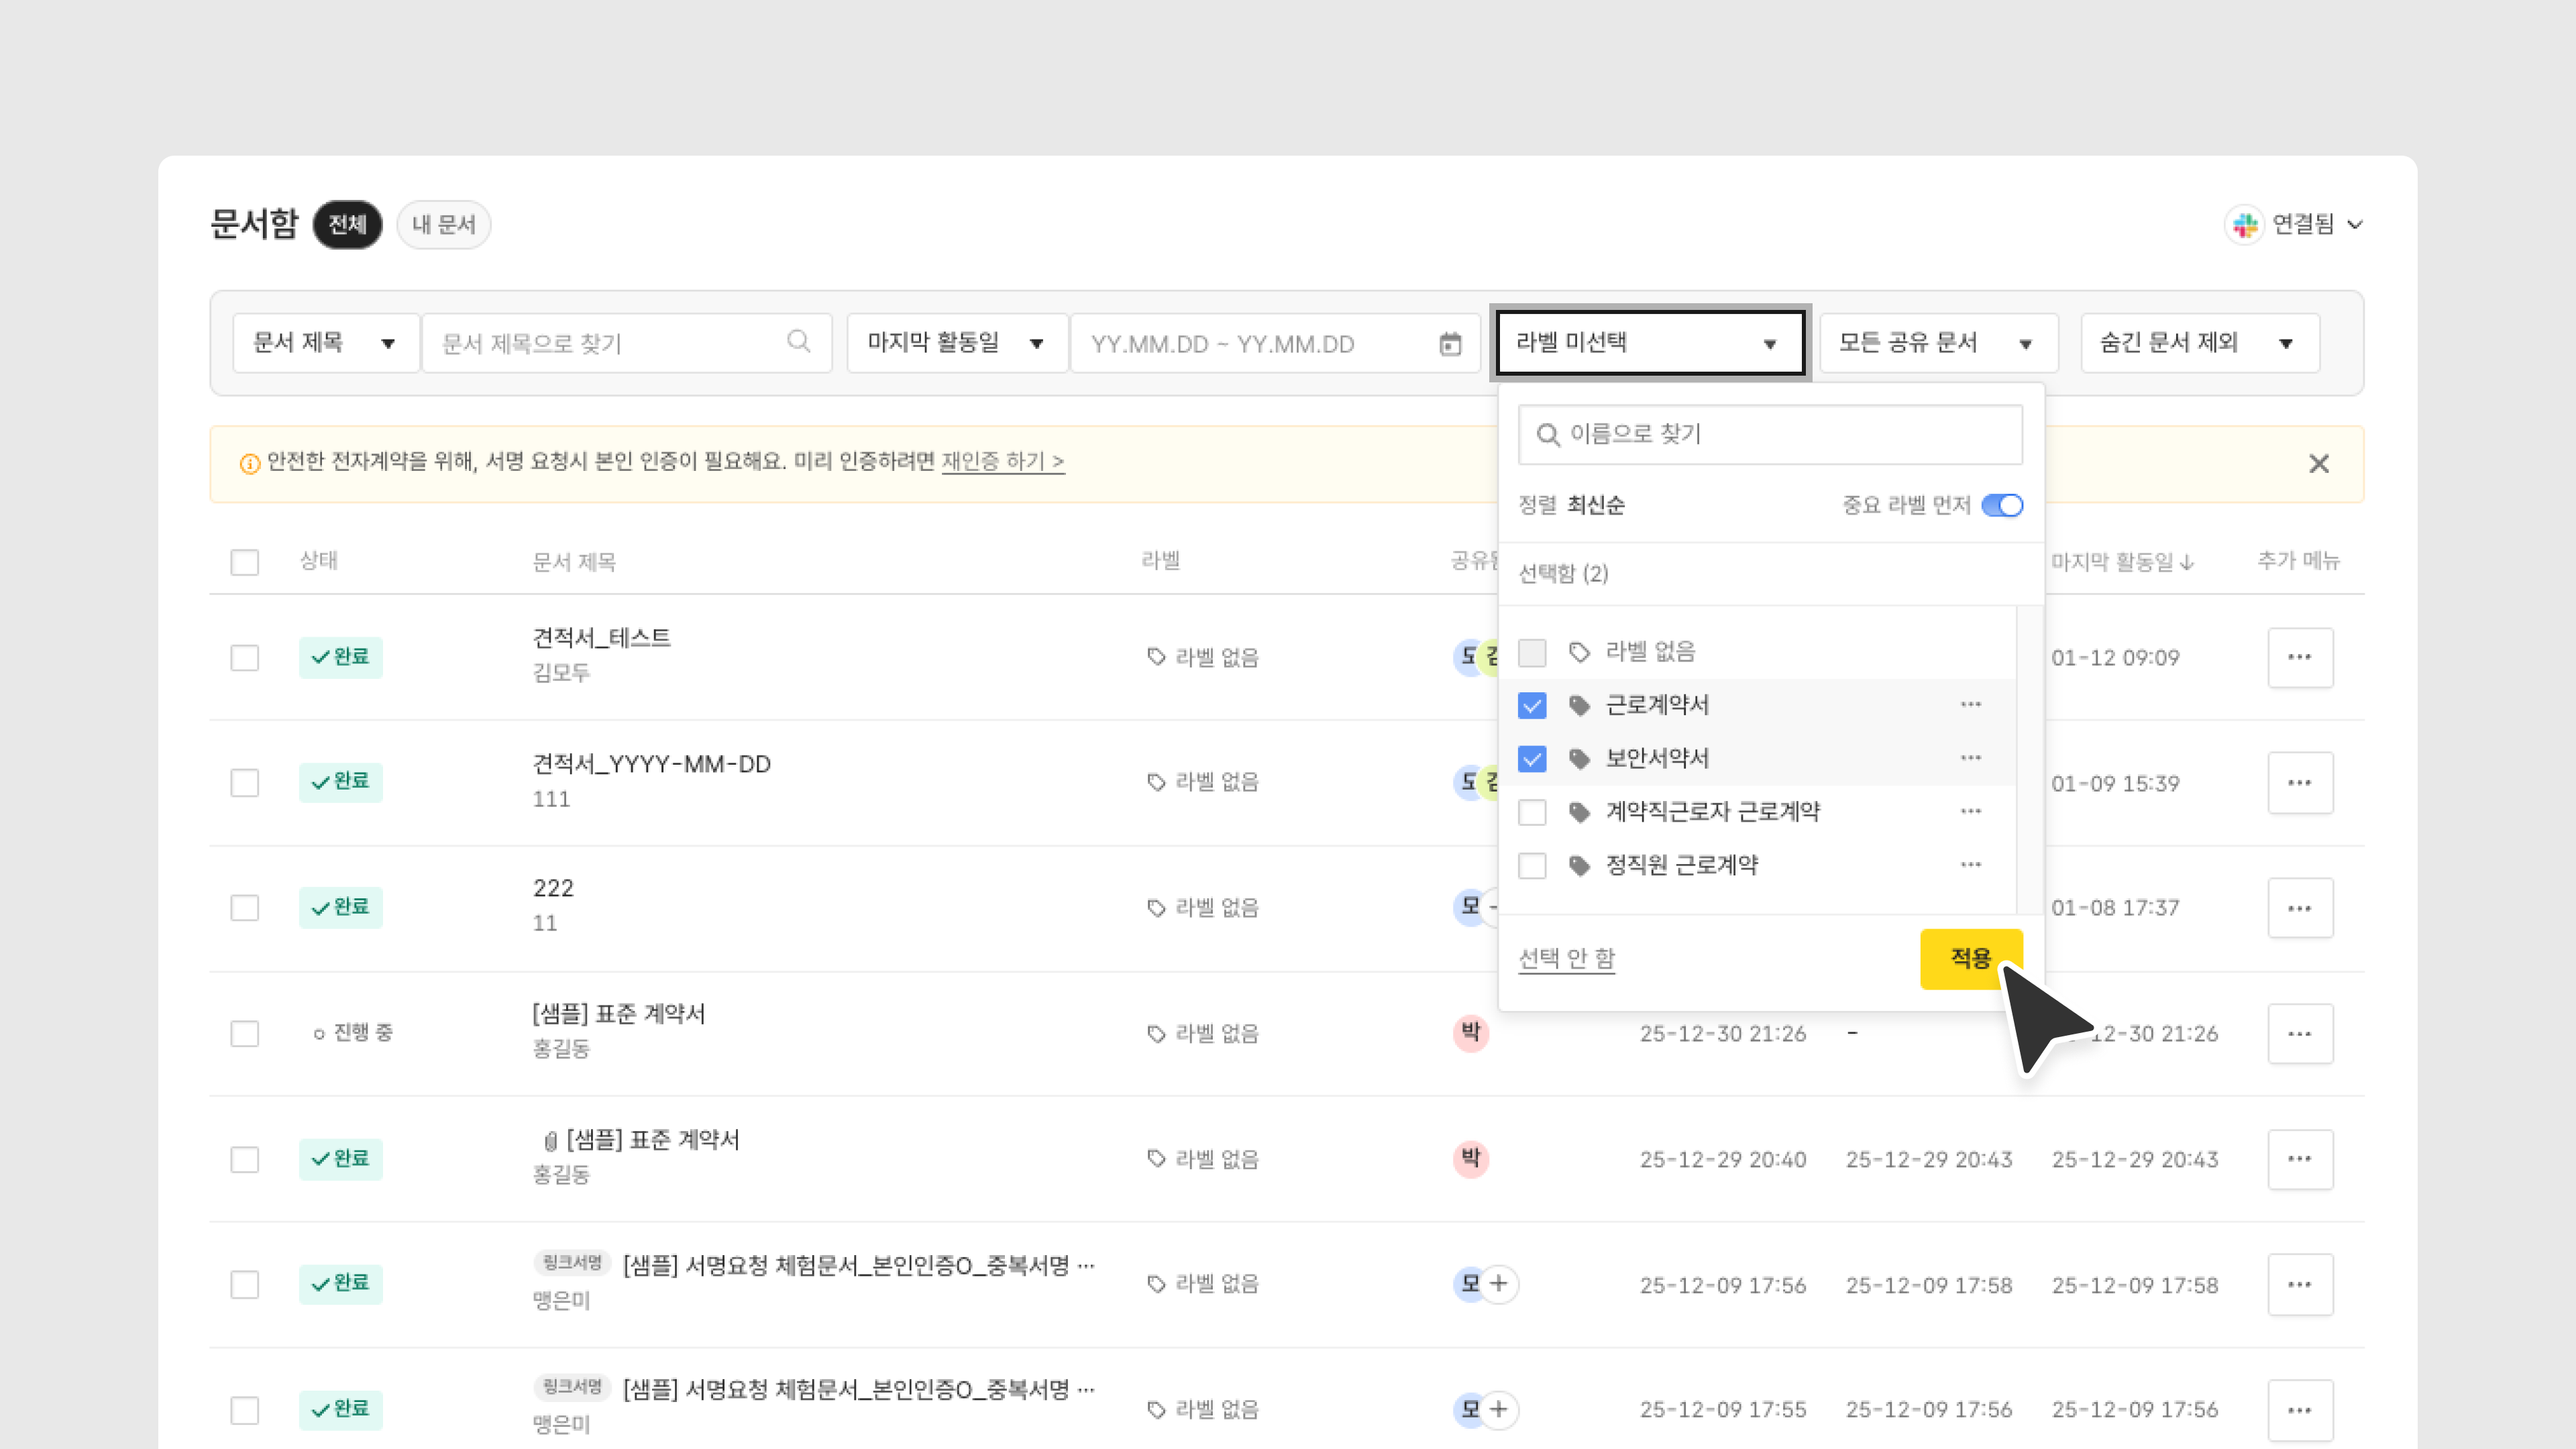The width and height of the screenshot is (2576, 1449).
Task: Open more options for 정직원 근로계약 label
Action: [x=1970, y=865]
